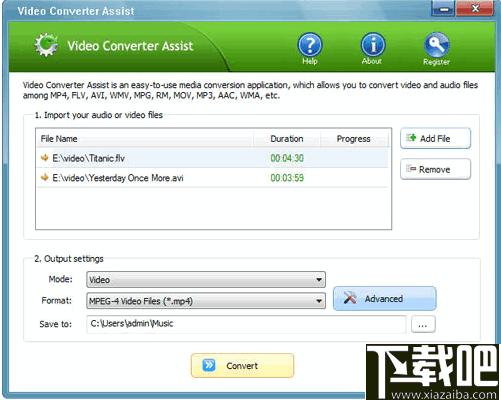Click the Progress column header
Image resolution: width=501 pixels, height=400 pixels.
(x=354, y=139)
